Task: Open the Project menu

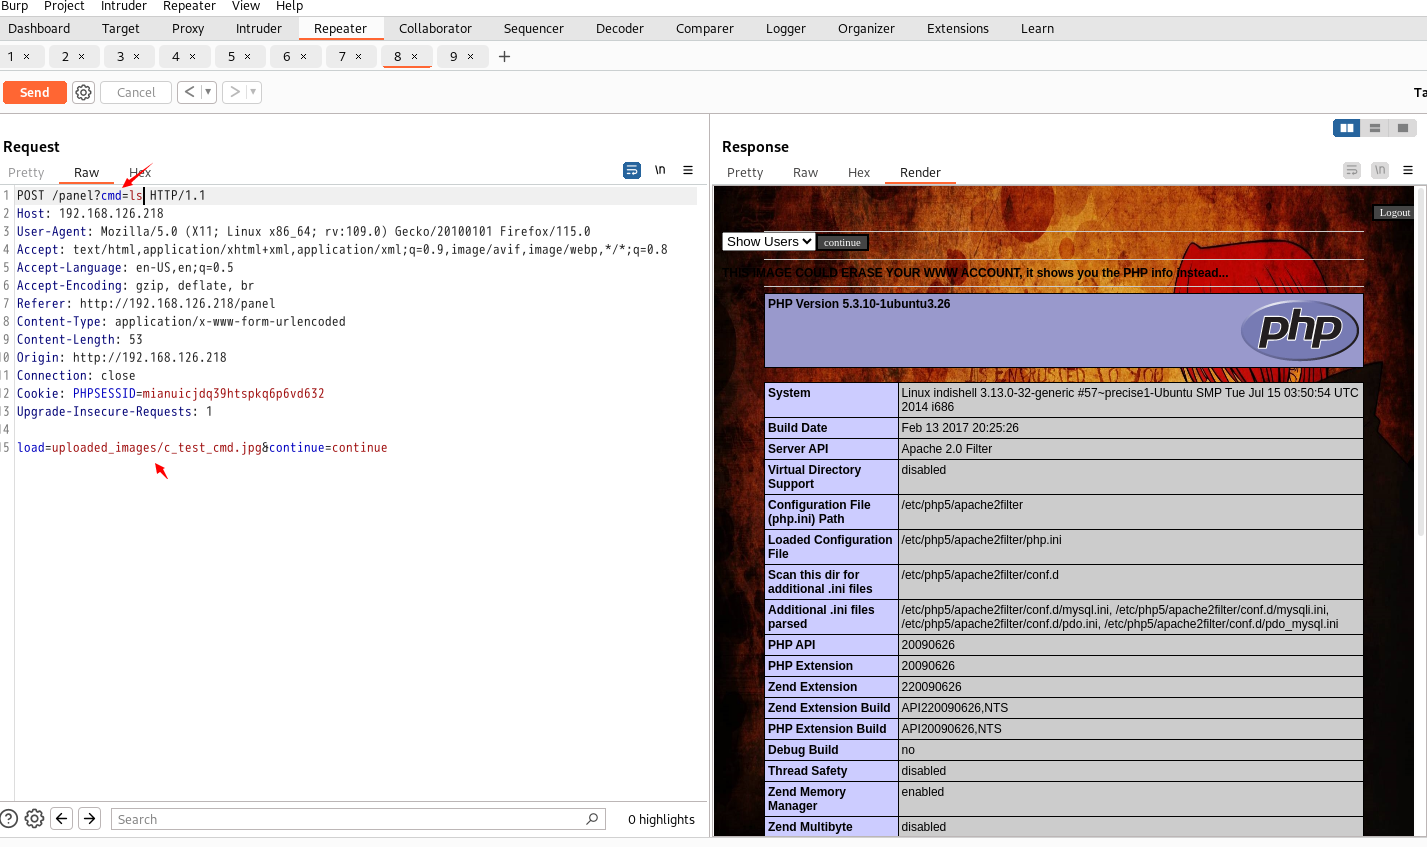Action: tap(64, 6)
